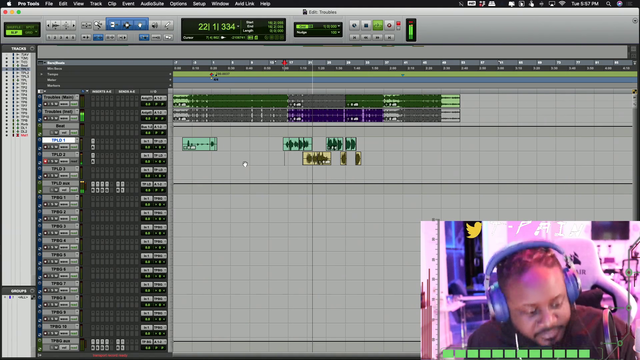Open macOS Spotlight search

point(608,4)
